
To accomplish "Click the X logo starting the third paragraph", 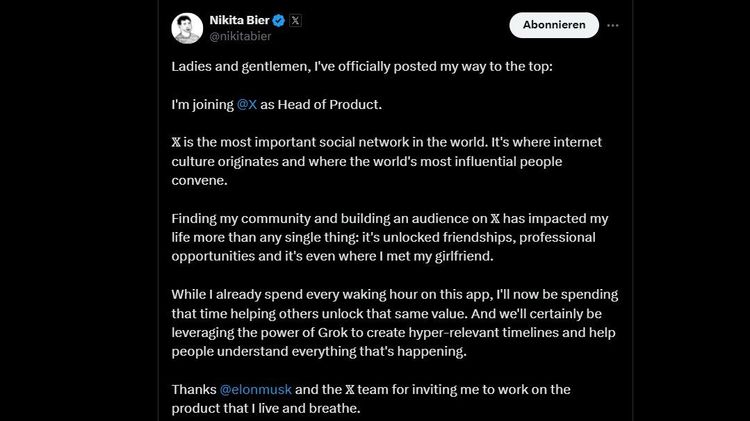I will point(177,143).
